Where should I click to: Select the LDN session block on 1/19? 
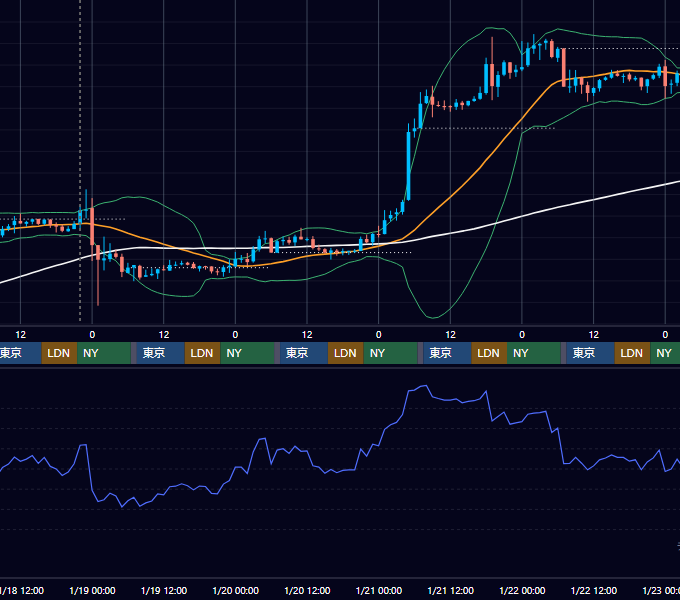click(x=203, y=353)
